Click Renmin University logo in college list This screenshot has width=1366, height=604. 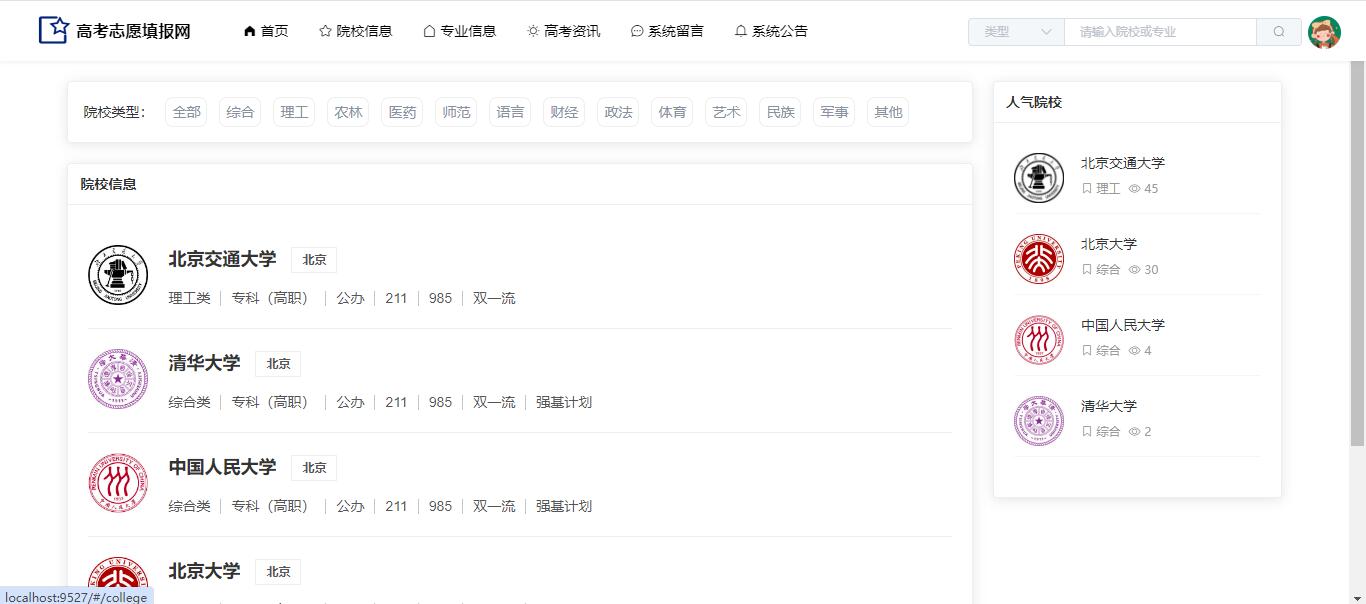pos(118,483)
